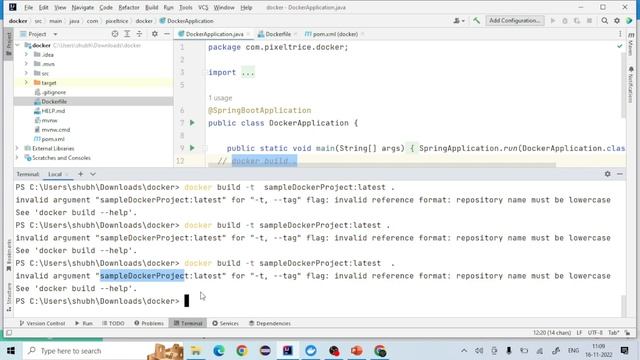This screenshot has height=360, width=640.
Task: Open terminal sessions dropdown arrow
Action: (x=93, y=174)
